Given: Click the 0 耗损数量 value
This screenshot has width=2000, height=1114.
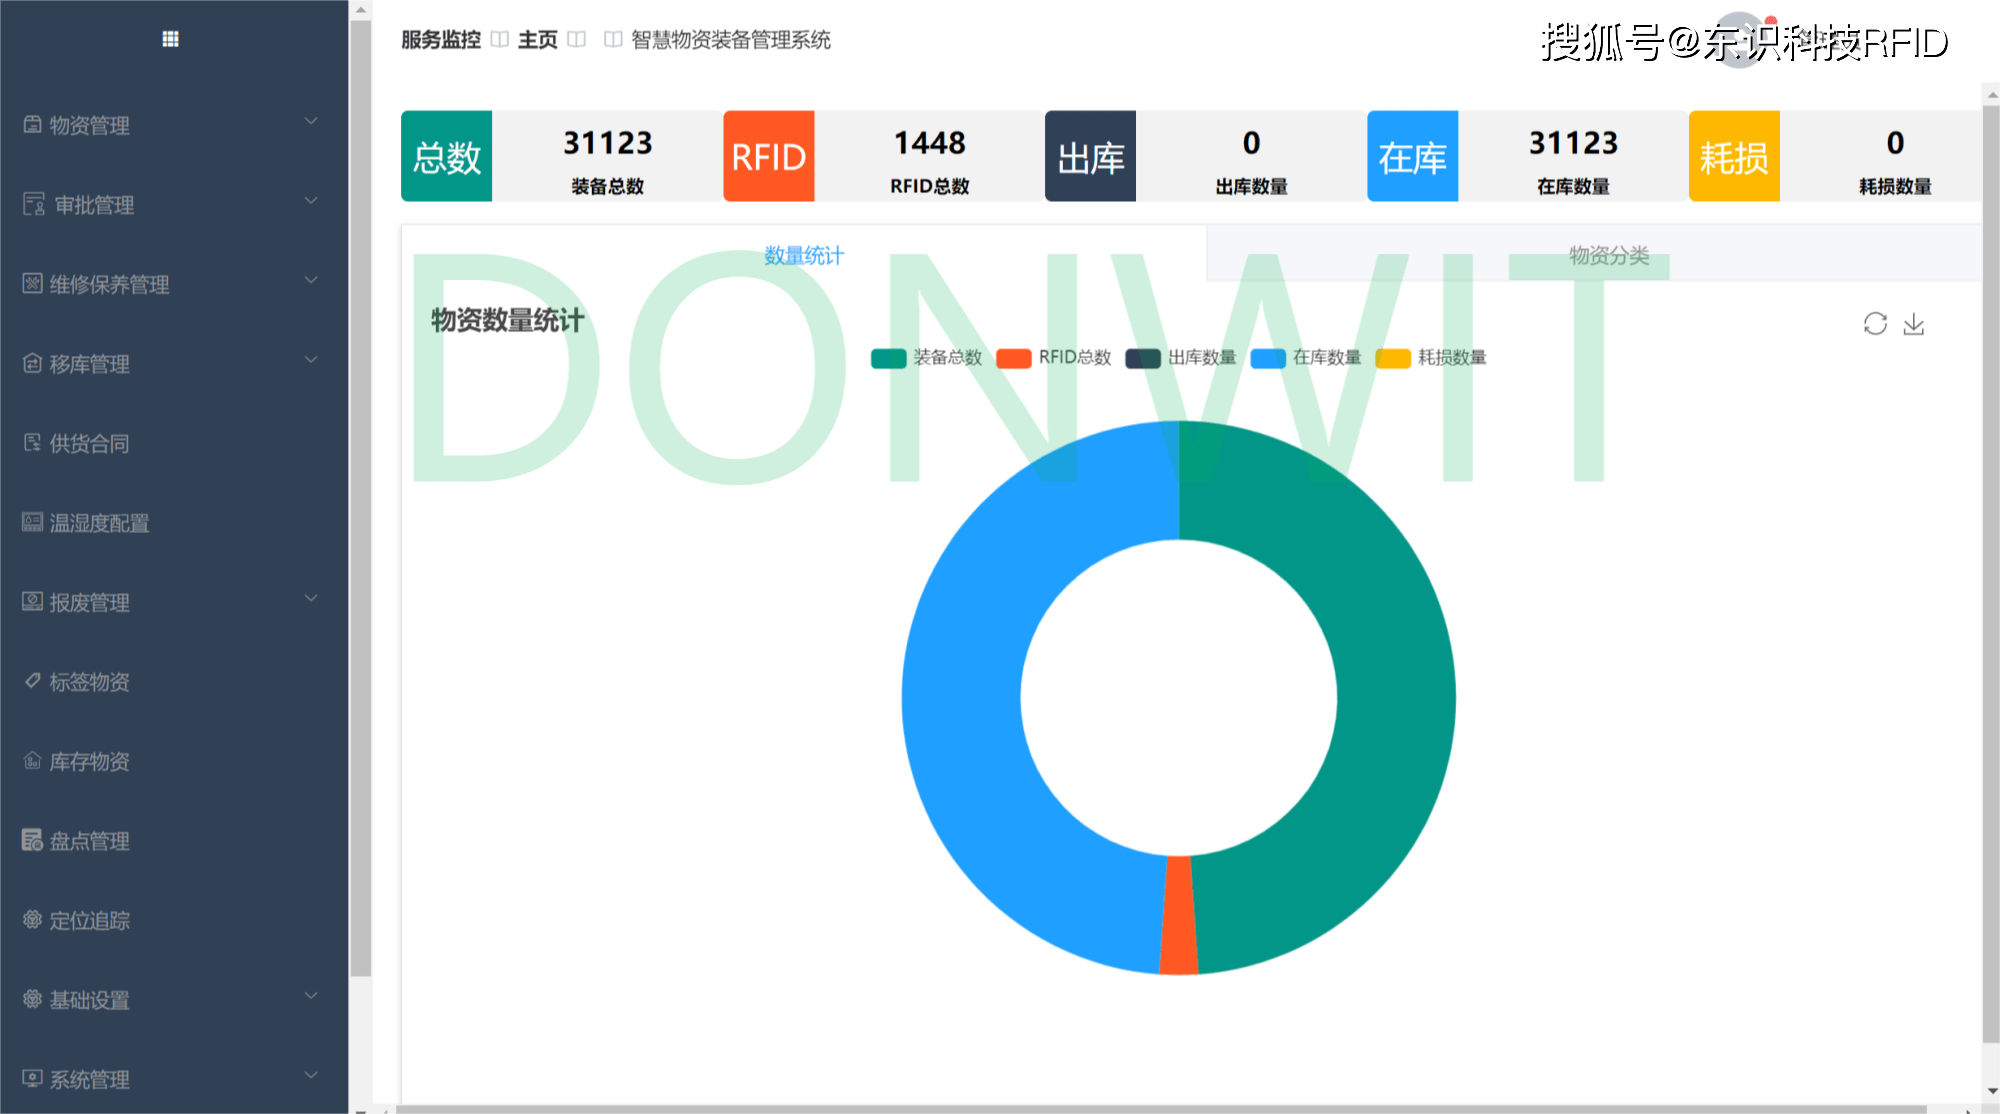Looking at the screenshot, I should (x=1896, y=143).
